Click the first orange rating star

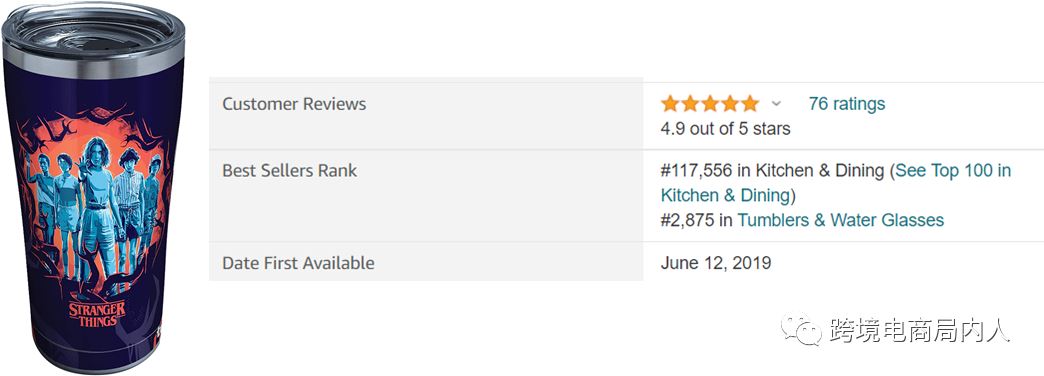pyautogui.click(x=670, y=104)
